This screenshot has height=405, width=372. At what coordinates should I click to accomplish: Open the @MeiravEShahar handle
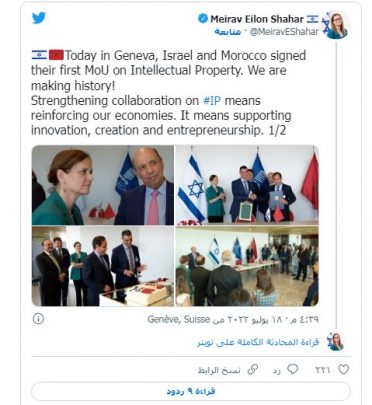284,32
